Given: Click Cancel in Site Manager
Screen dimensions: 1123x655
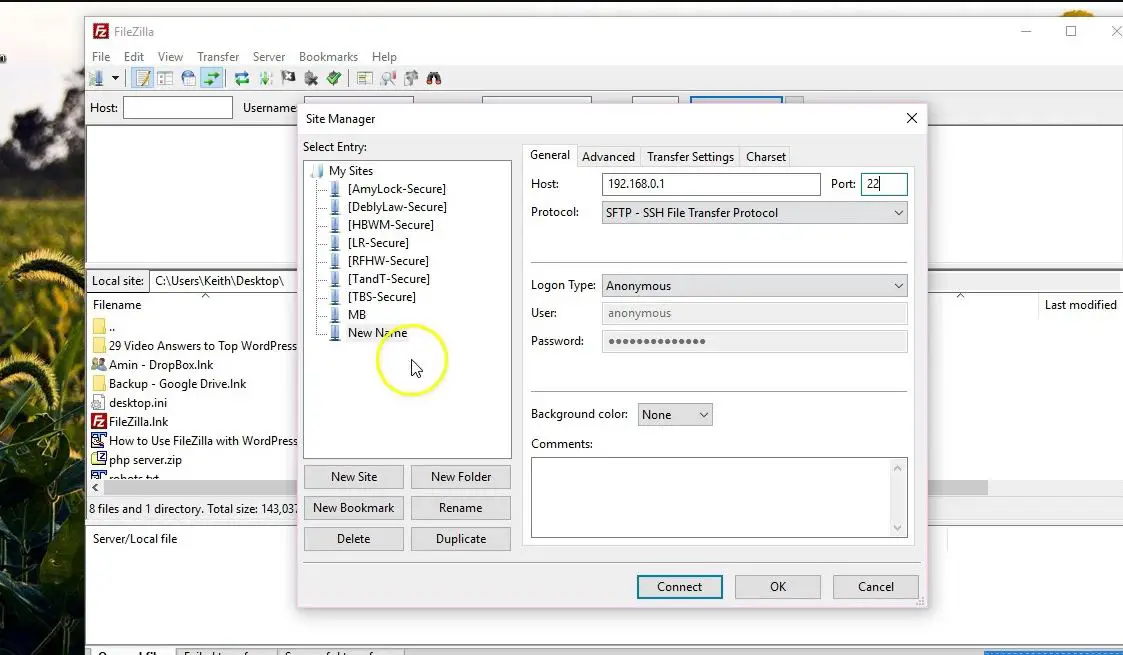Looking at the screenshot, I should coord(875,586).
